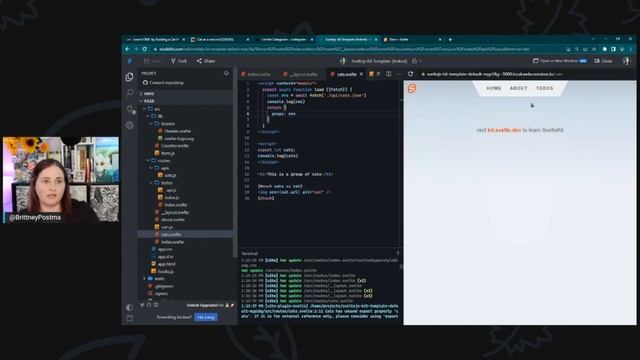Screen dimensions: 640x360
Task: Reload the preview pane
Action: (411, 74)
